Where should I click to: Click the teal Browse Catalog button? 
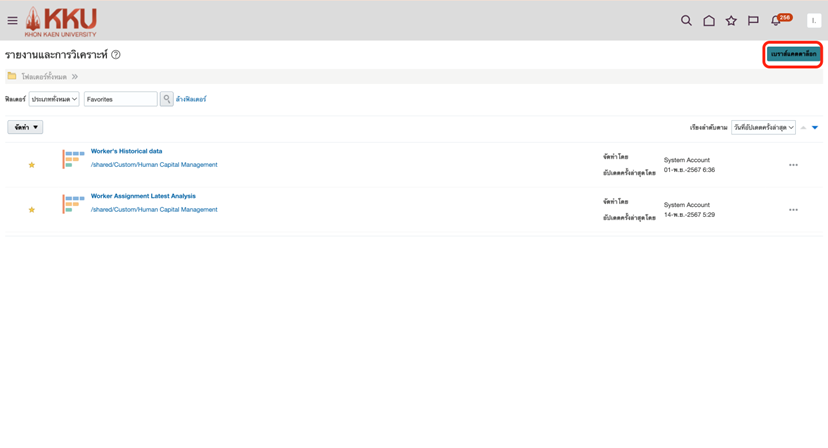coord(793,54)
